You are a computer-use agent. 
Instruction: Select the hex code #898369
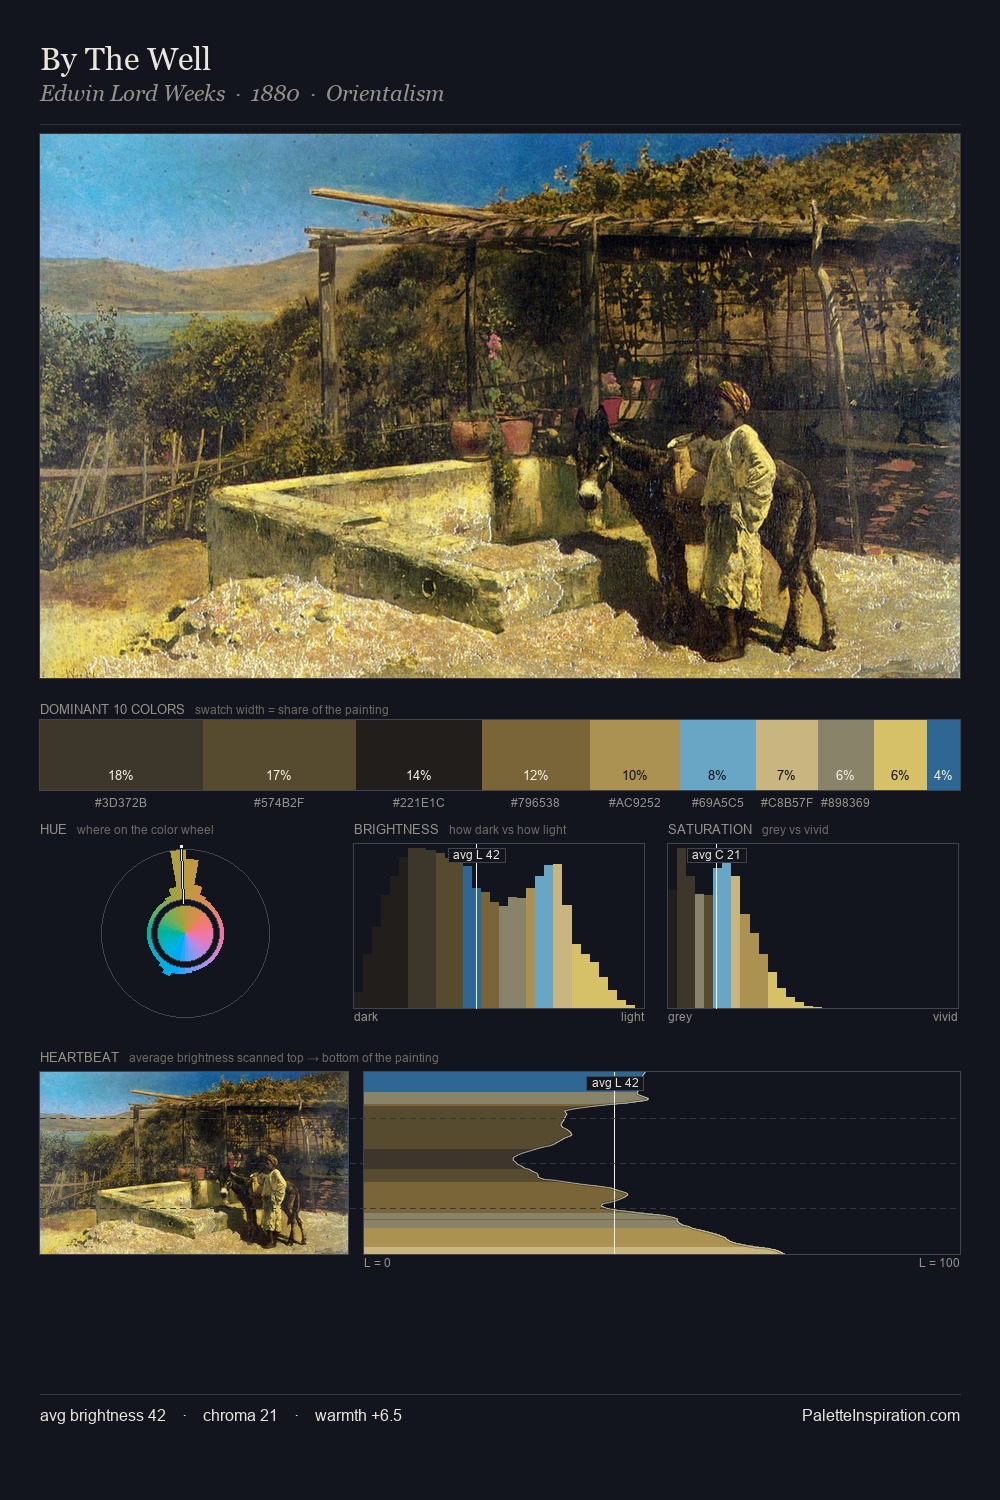[x=845, y=802]
